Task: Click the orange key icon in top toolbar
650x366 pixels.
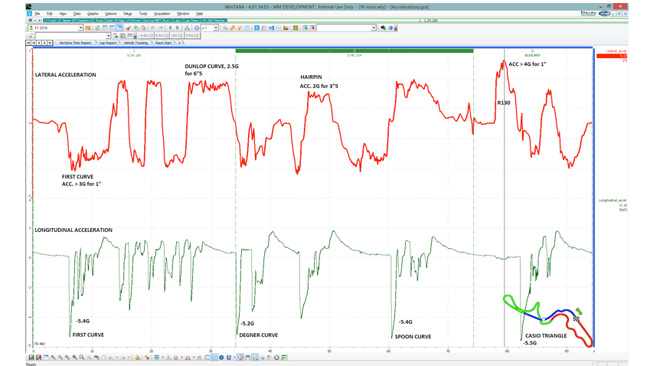Action: (232, 28)
